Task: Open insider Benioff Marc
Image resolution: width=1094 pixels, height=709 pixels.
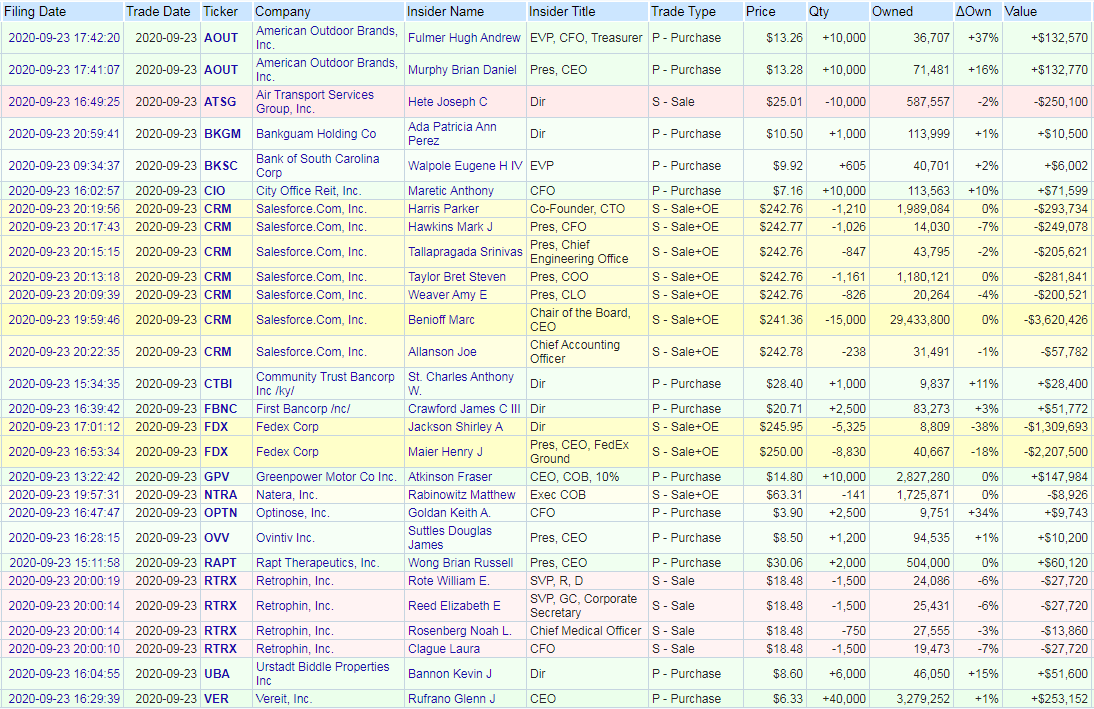Action: coord(441,320)
